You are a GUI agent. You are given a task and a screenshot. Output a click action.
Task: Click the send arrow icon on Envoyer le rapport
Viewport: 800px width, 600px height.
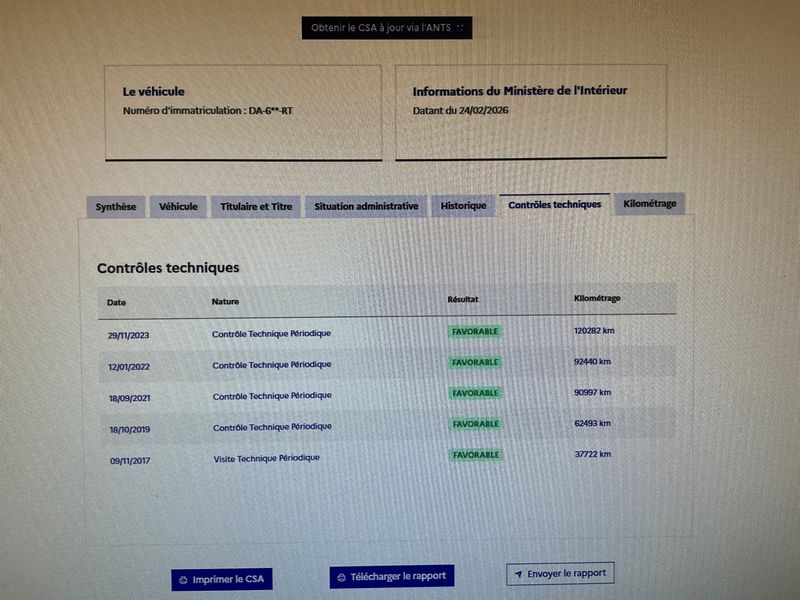[x=518, y=574]
